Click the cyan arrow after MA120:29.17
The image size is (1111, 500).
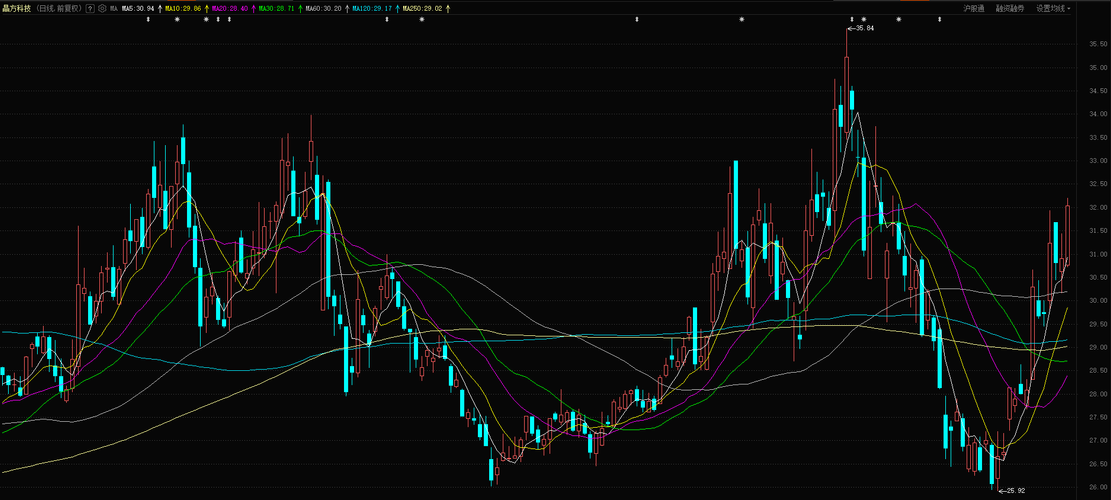click(x=397, y=8)
